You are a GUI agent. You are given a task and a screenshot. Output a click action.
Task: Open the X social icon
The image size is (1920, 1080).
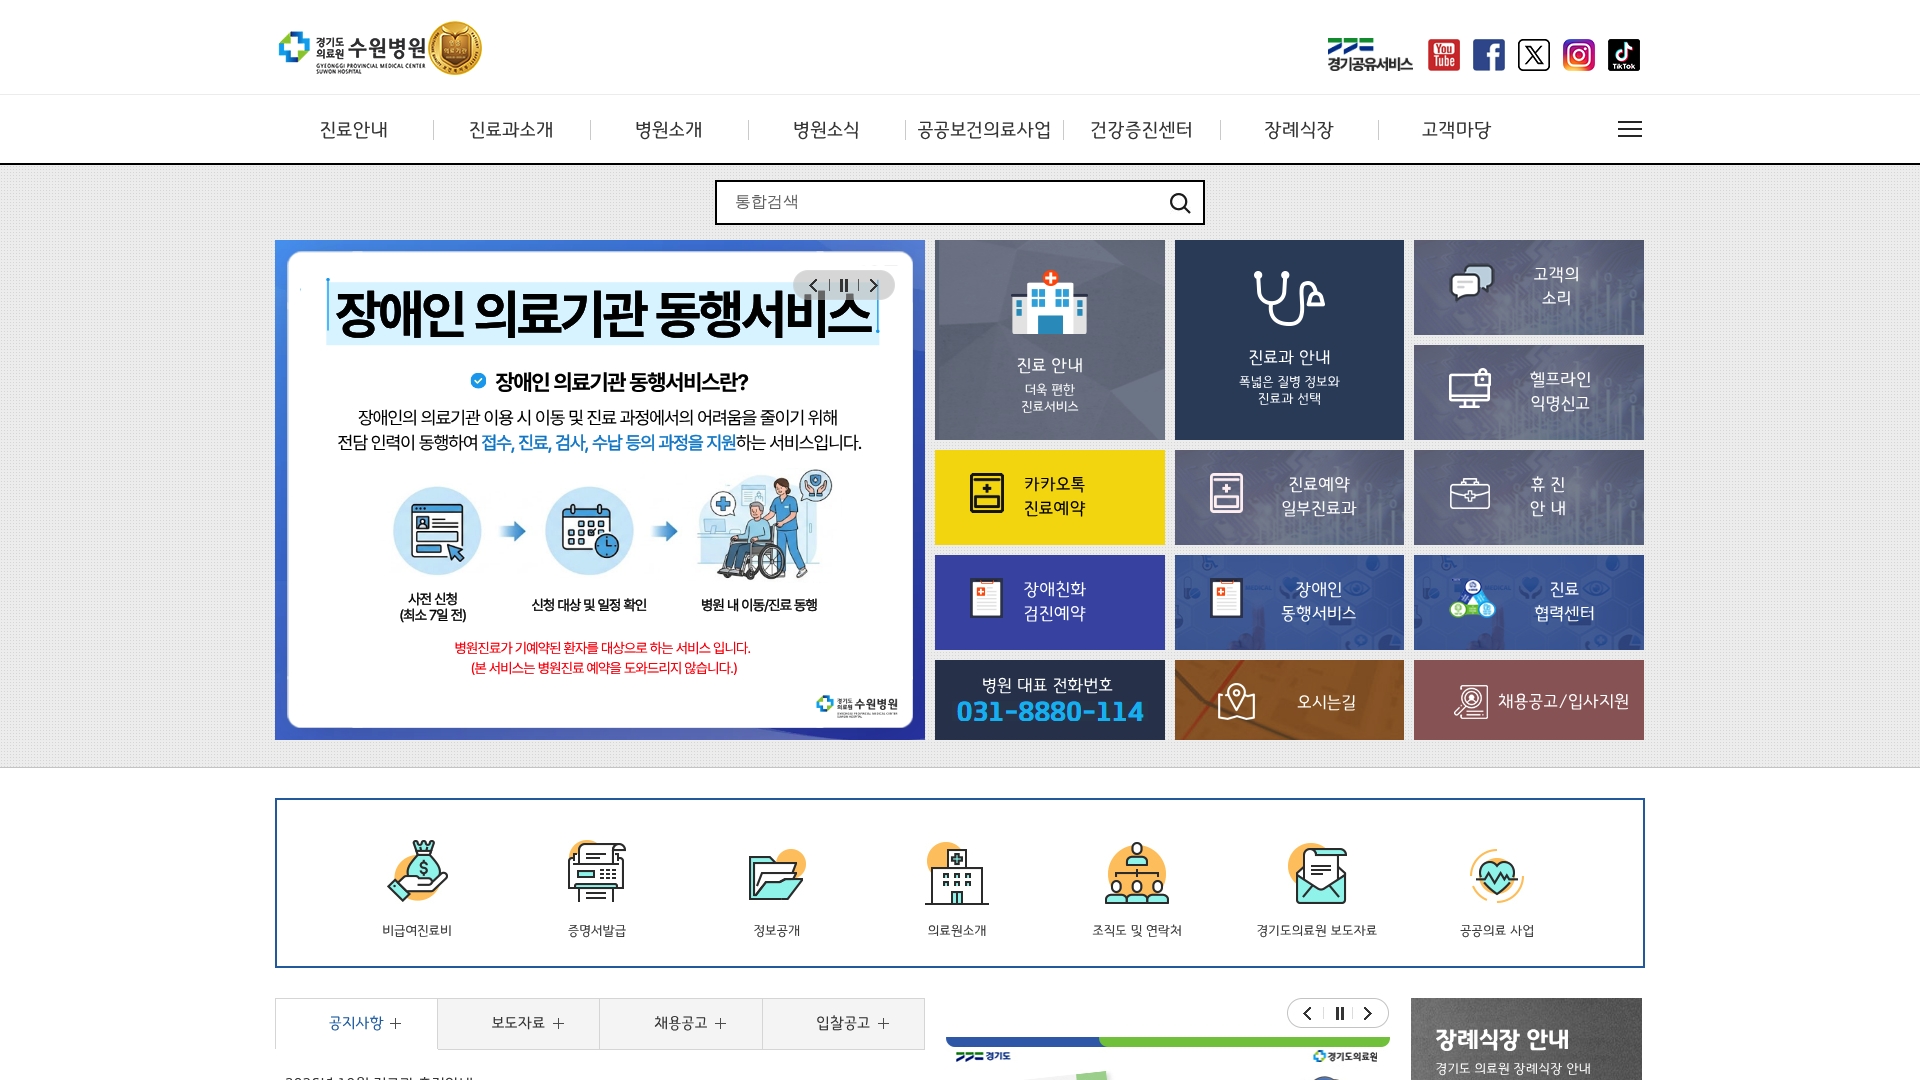1533,55
